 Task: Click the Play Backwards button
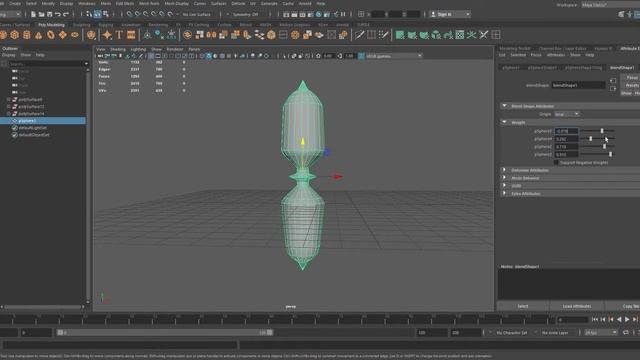(x=619, y=320)
